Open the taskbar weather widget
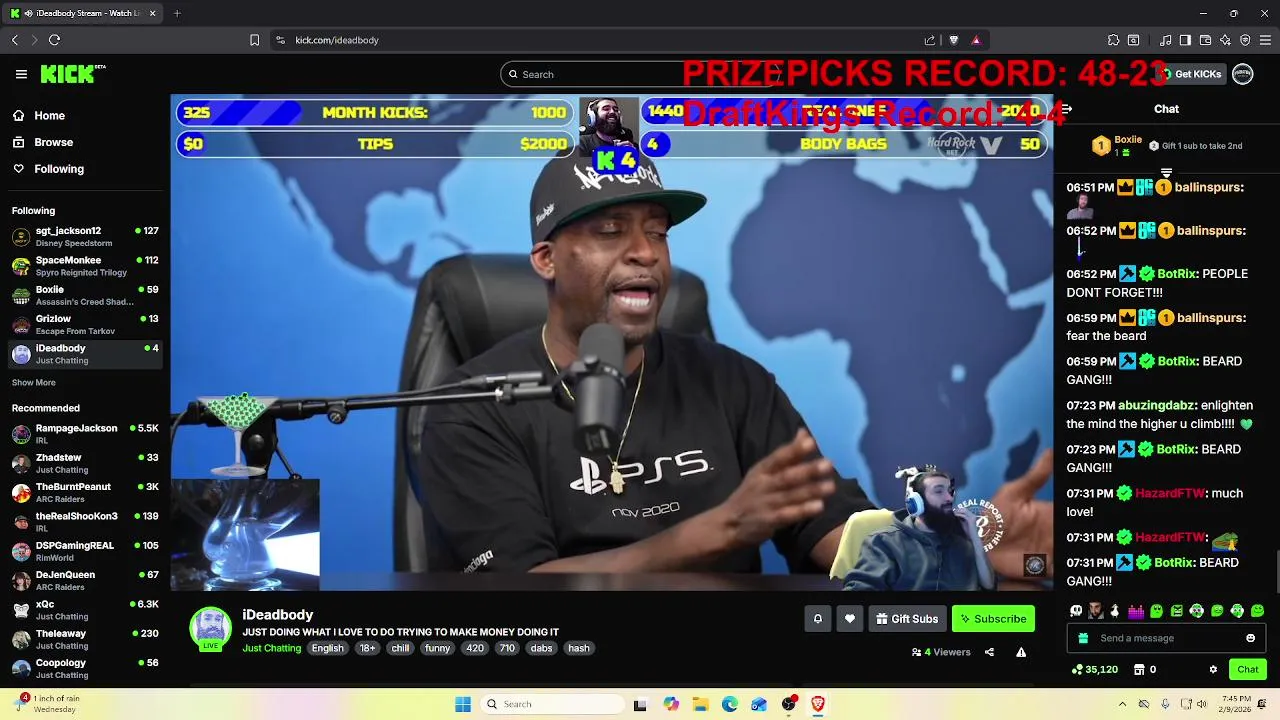 (x=46, y=704)
